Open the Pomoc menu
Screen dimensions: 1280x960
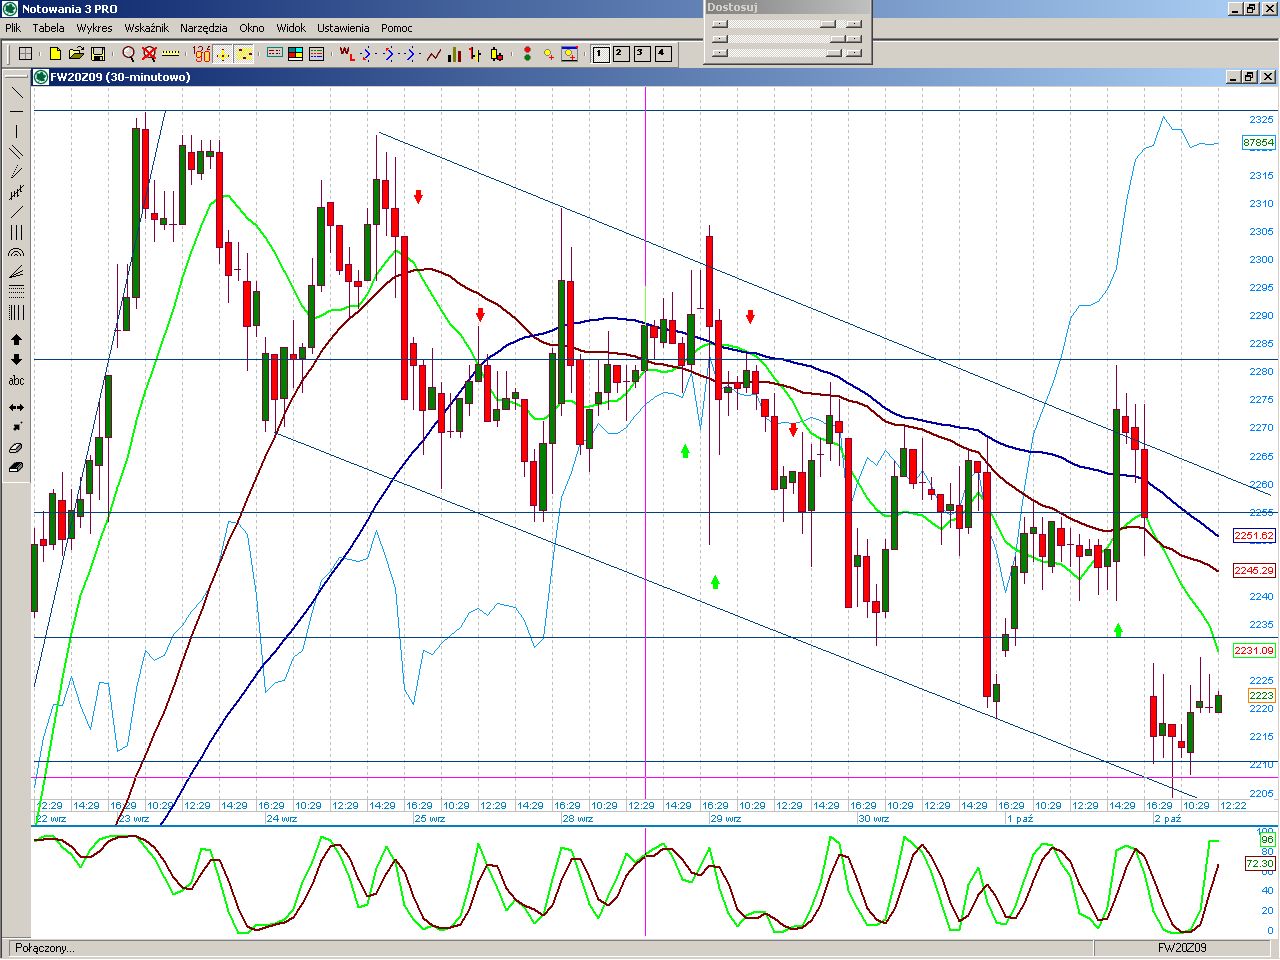397,28
